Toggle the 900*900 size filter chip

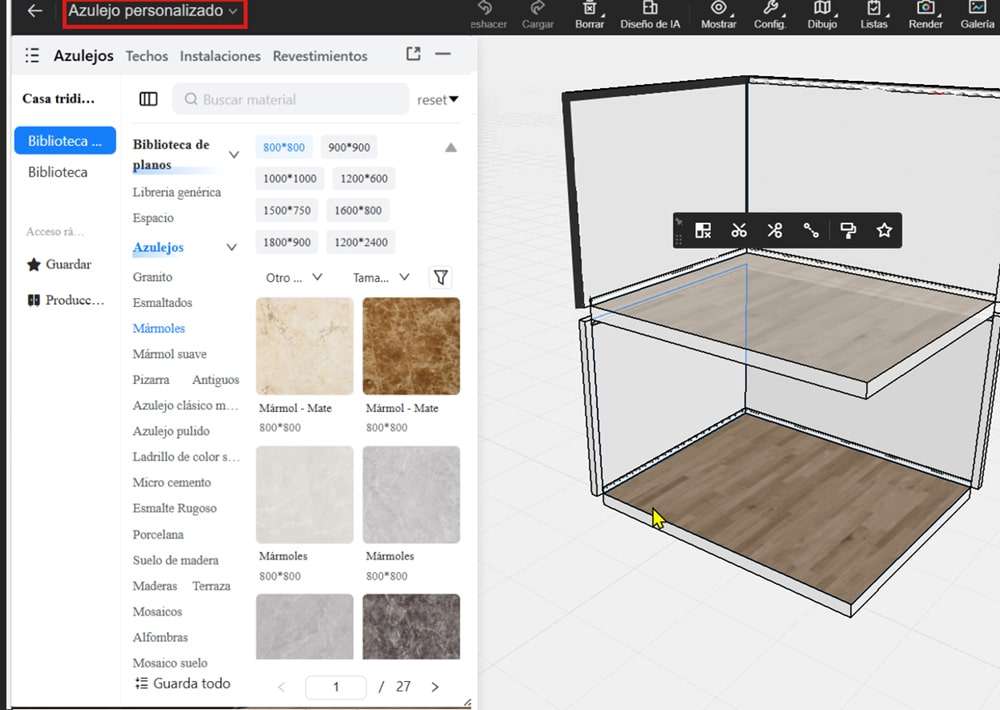tap(349, 147)
